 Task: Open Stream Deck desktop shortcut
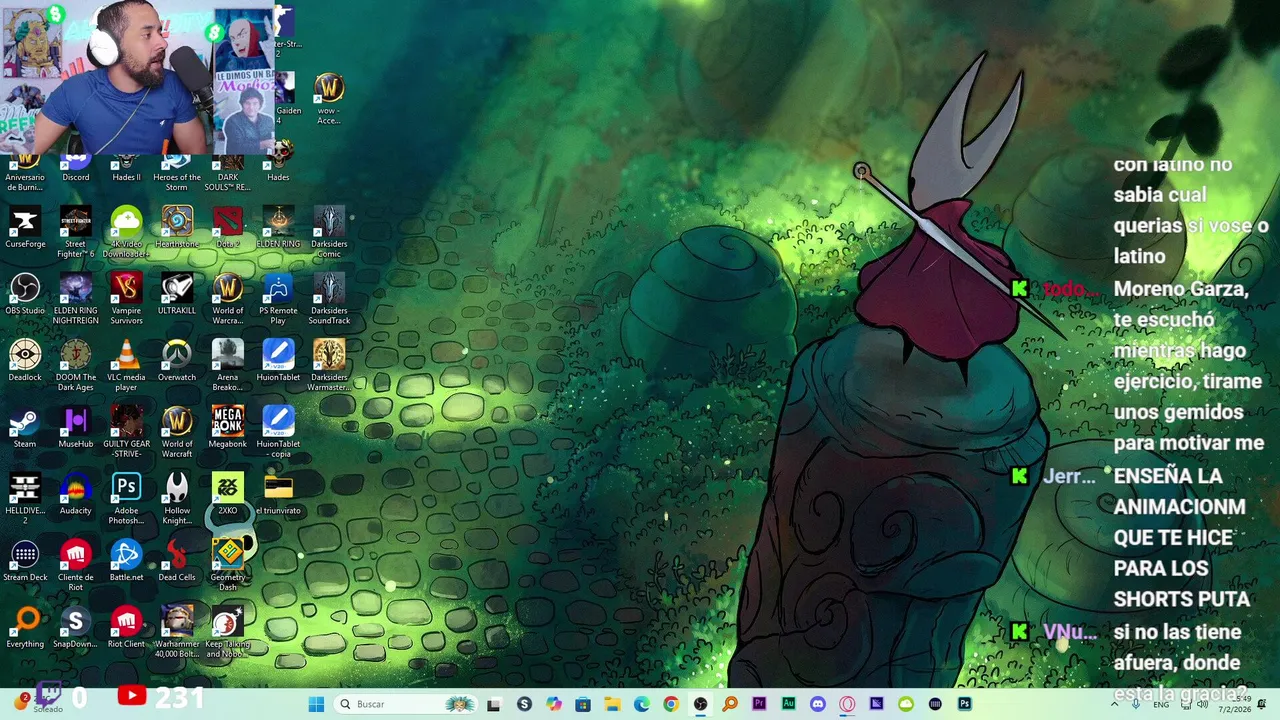click(x=25, y=562)
